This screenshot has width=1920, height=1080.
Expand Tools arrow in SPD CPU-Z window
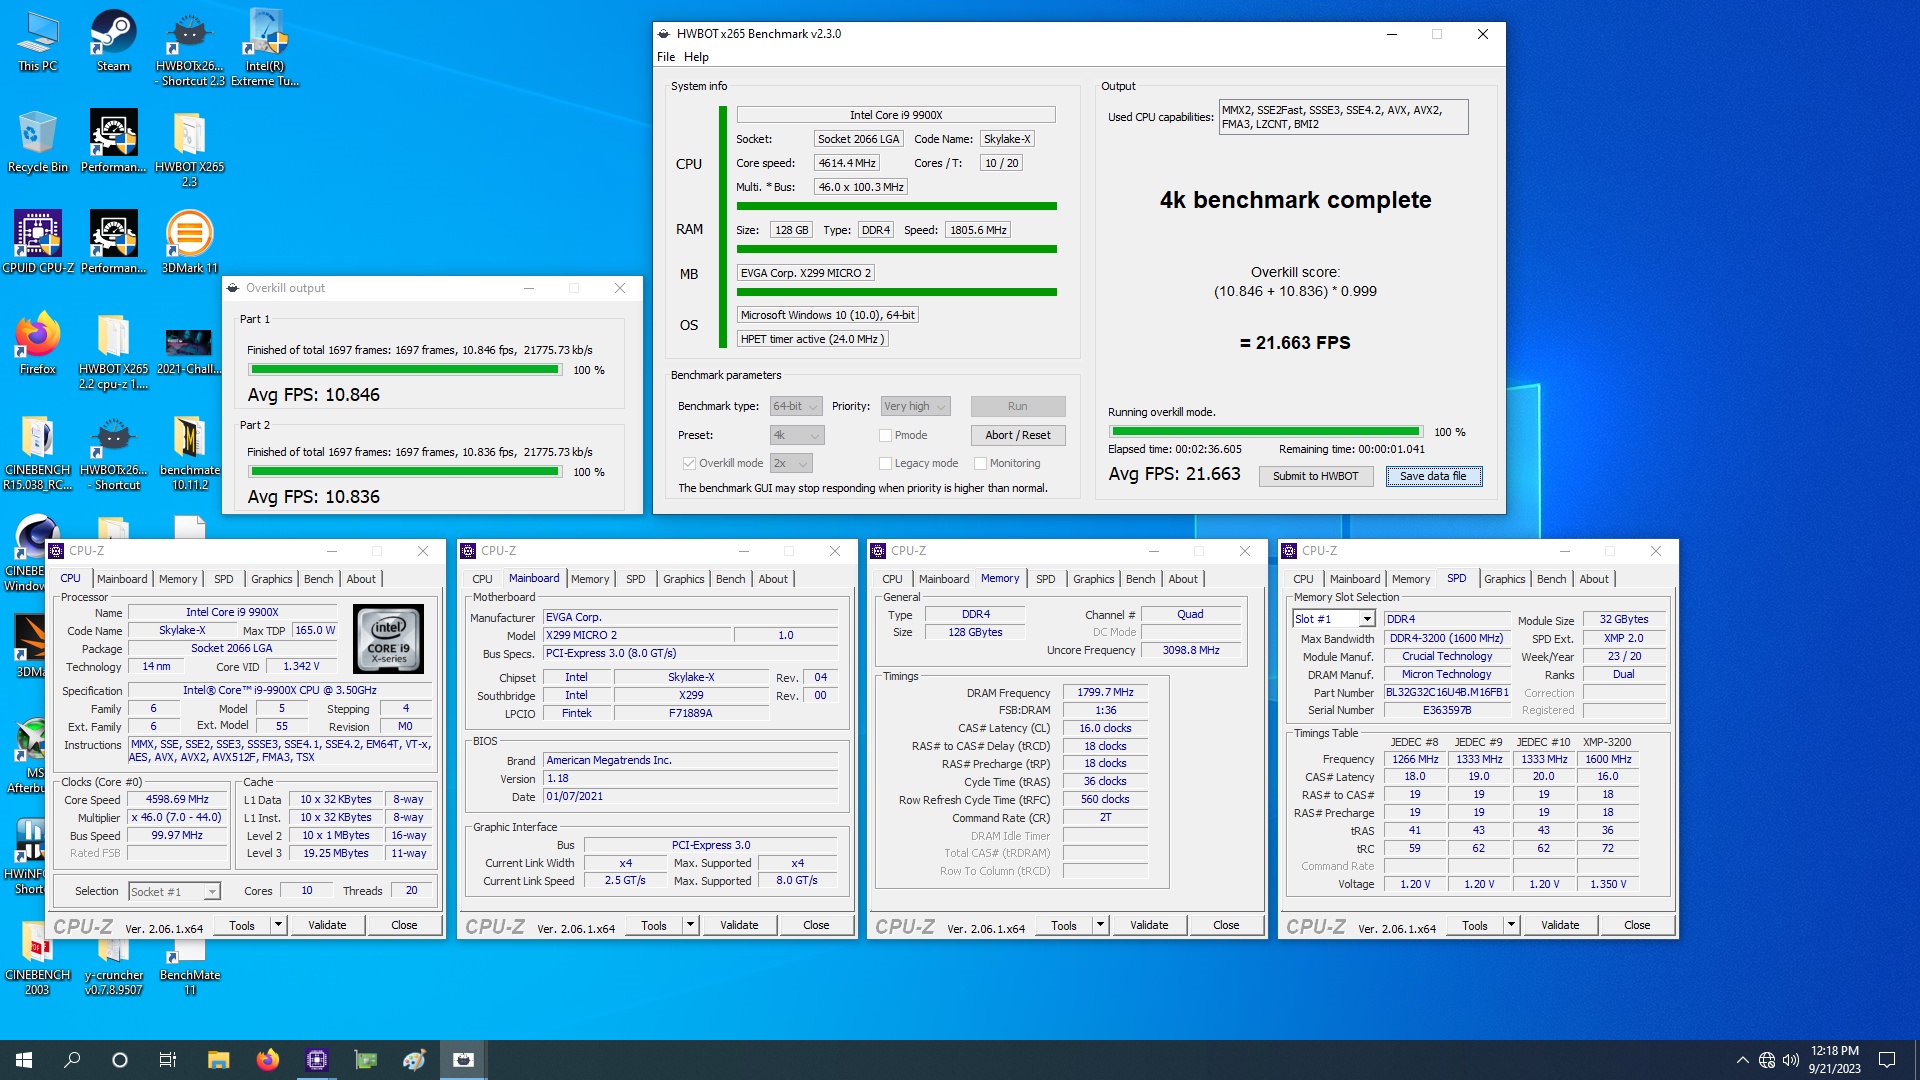(1511, 925)
